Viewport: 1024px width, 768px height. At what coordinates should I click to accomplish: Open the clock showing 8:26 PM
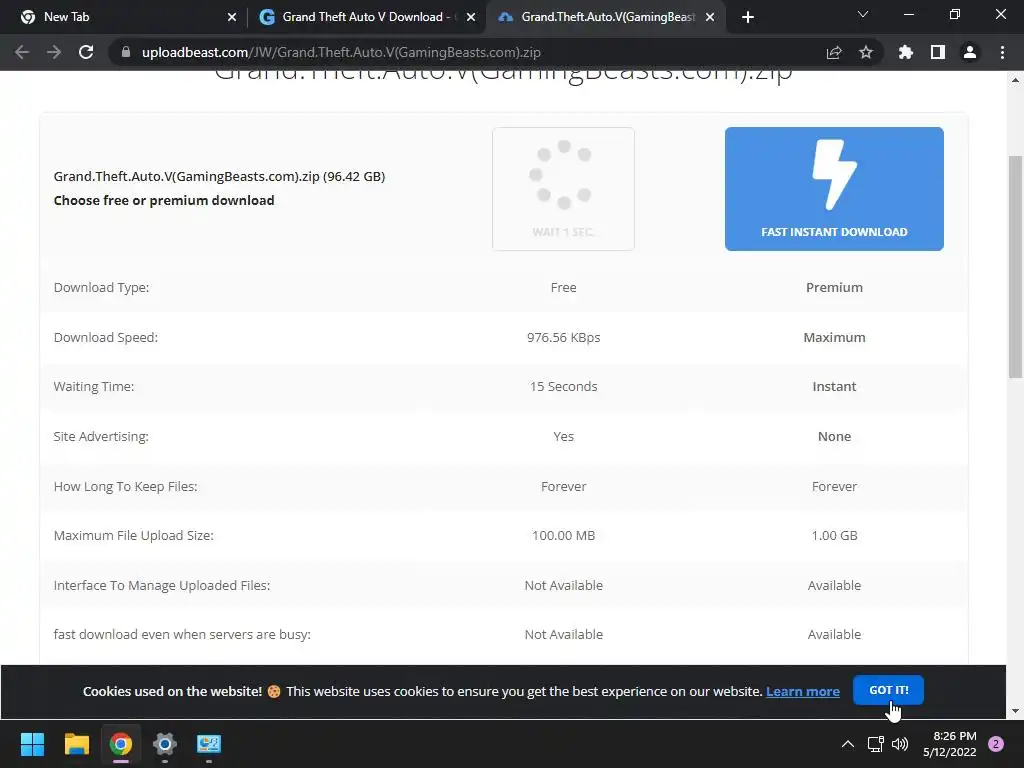(x=950, y=744)
